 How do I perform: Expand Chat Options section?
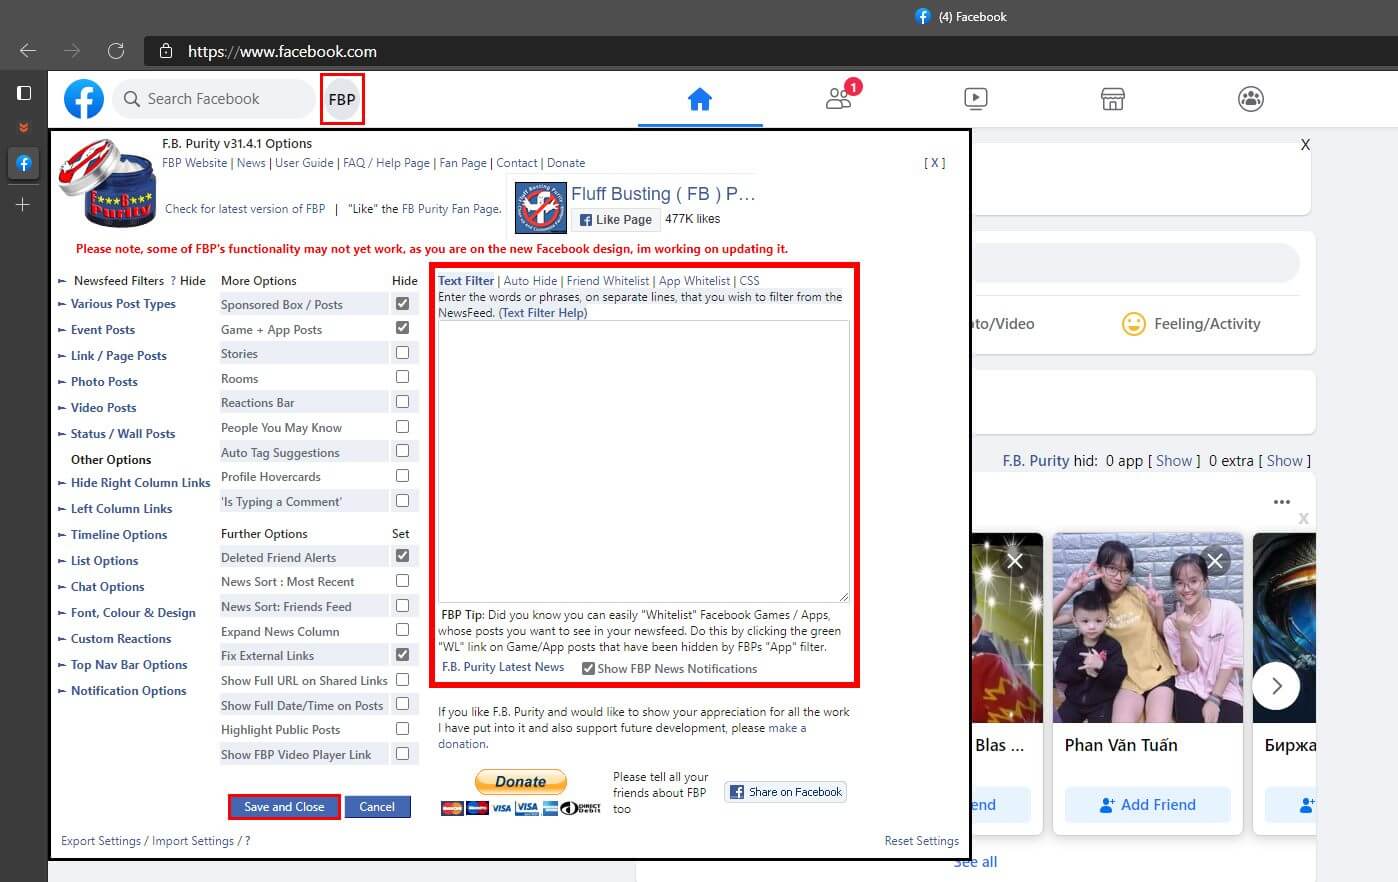click(107, 587)
